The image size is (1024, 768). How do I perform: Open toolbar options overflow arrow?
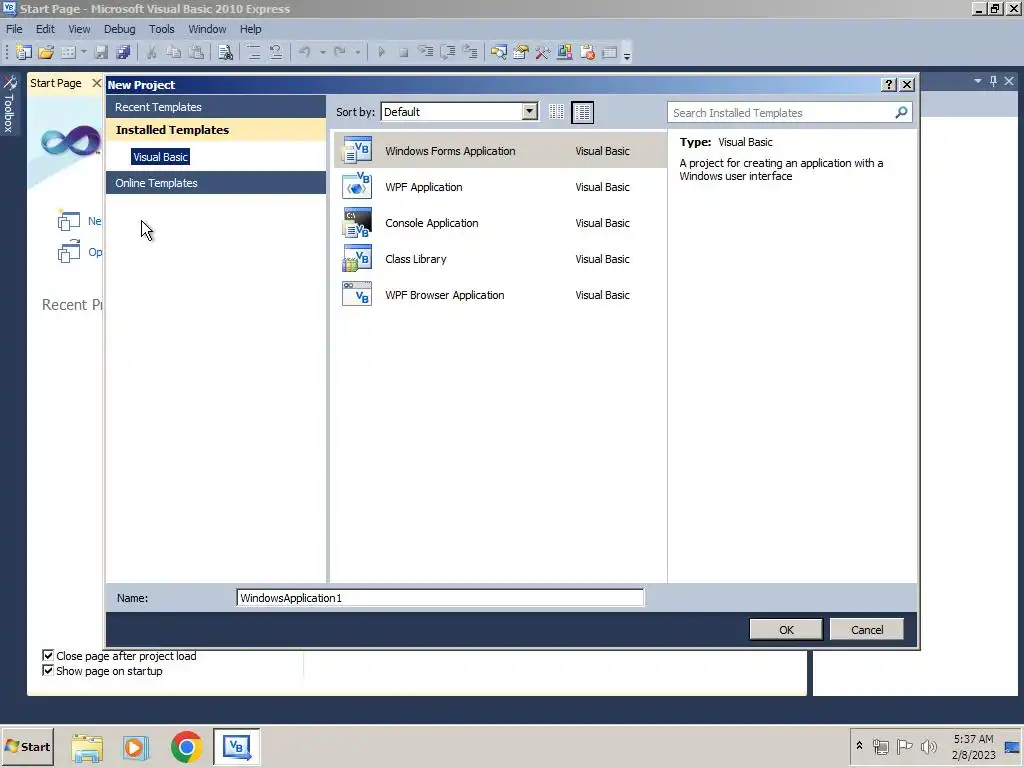(x=627, y=54)
